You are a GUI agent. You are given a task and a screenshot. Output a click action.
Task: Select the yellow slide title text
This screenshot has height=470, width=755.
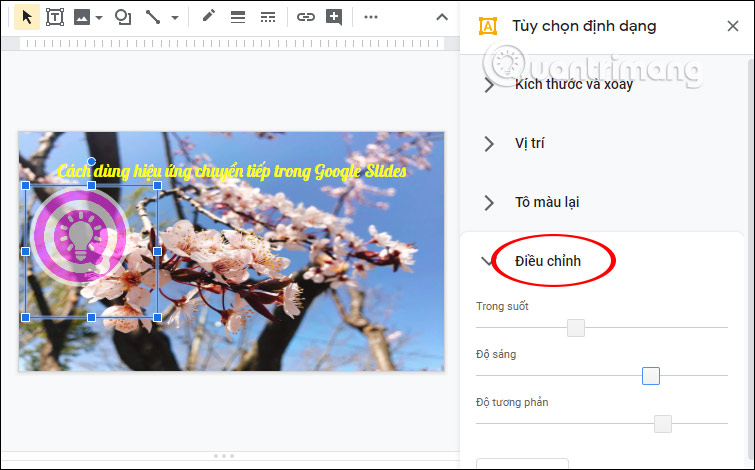point(232,171)
